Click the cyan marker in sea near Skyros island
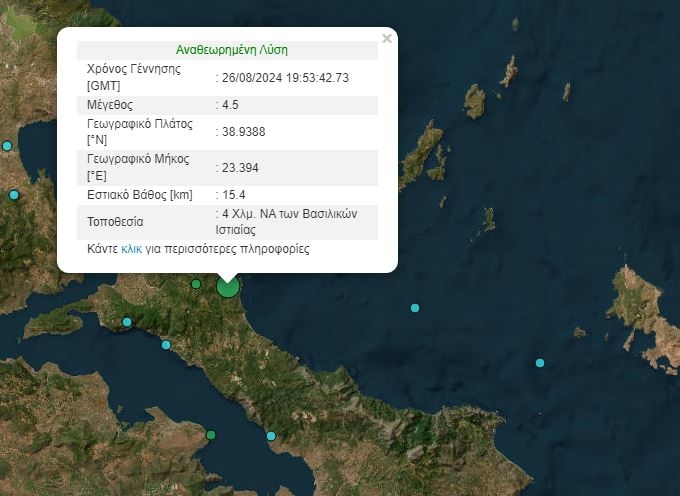Screen dimensions: 680x496 [540, 362]
